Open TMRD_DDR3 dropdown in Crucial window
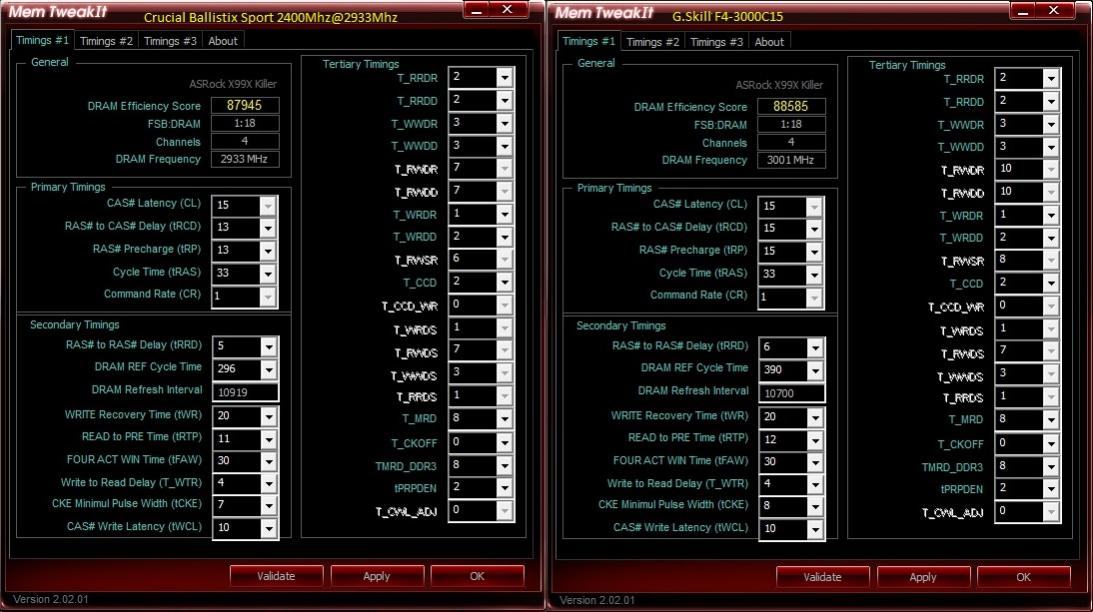 pyautogui.click(x=505, y=466)
